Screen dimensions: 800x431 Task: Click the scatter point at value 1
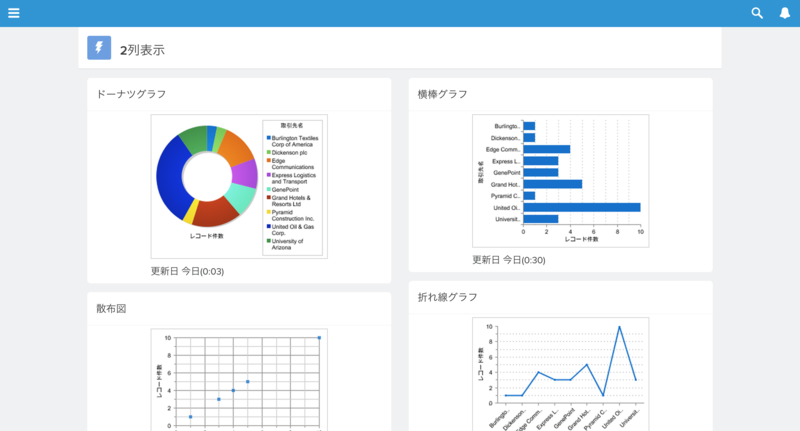[190, 417]
